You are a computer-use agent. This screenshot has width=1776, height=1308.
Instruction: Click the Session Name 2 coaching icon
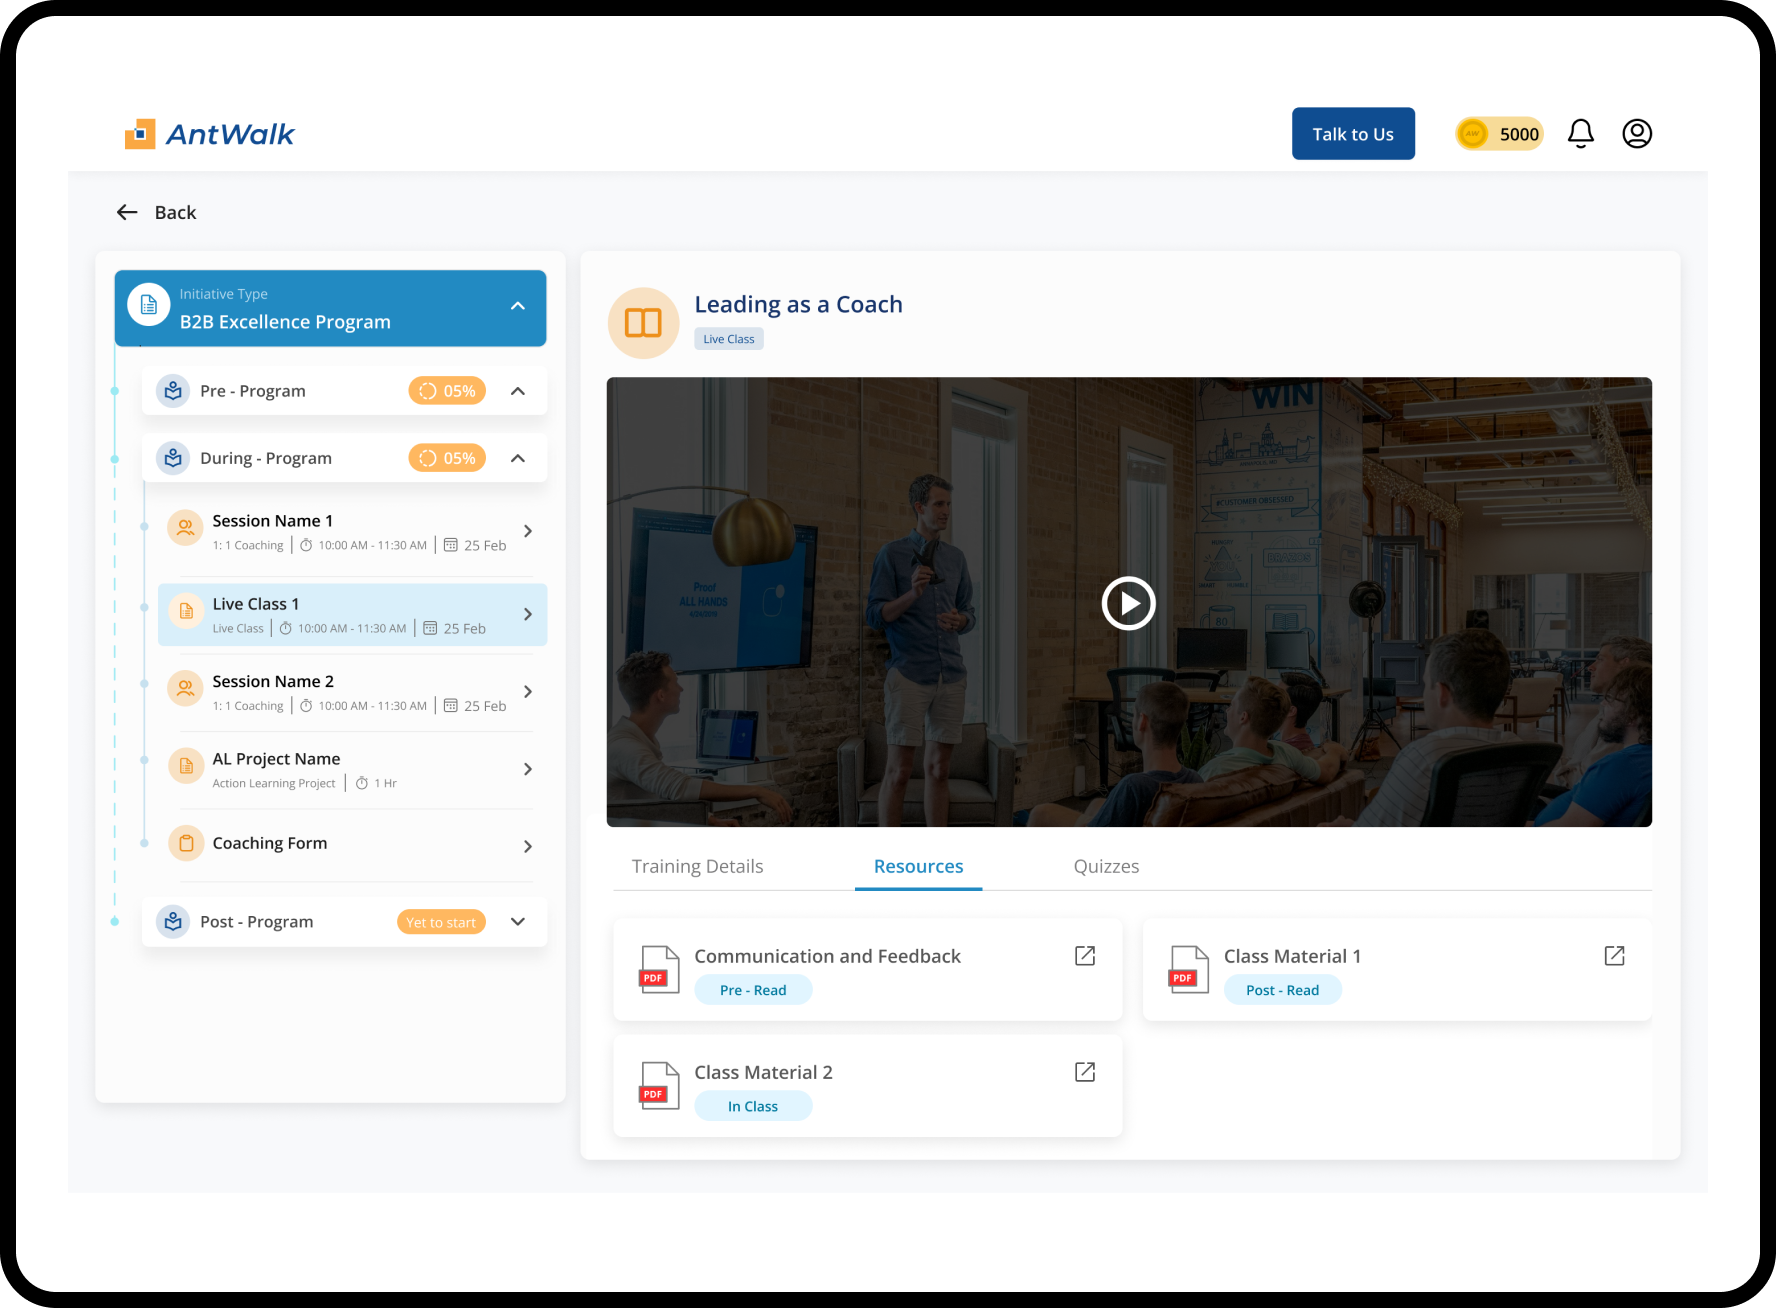click(x=186, y=688)
